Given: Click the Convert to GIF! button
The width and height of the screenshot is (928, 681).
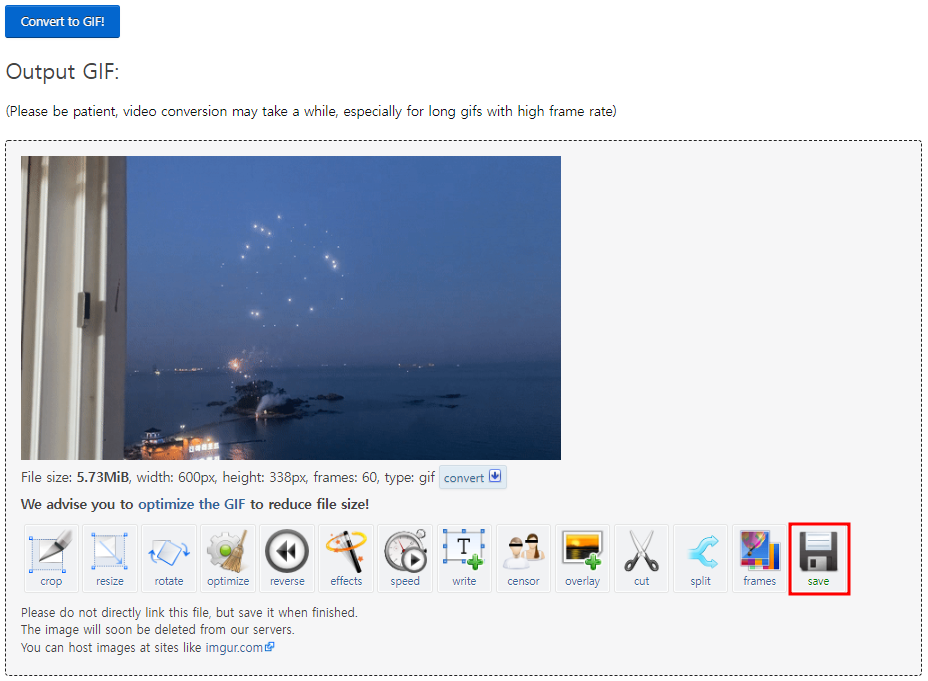Looking at the screenshot, I should 62,21.
